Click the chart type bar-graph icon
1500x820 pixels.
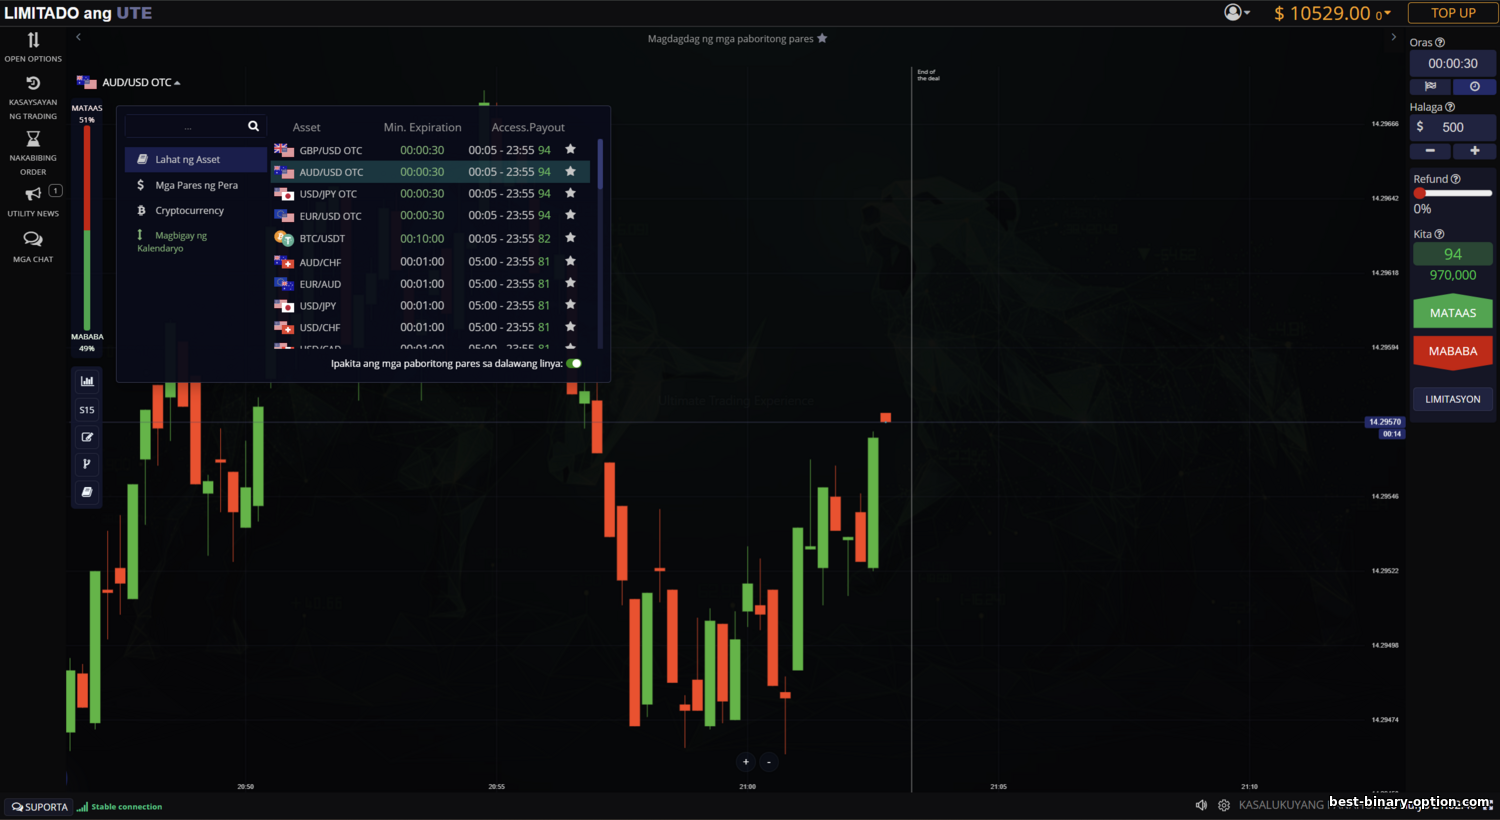pos(87,381)
